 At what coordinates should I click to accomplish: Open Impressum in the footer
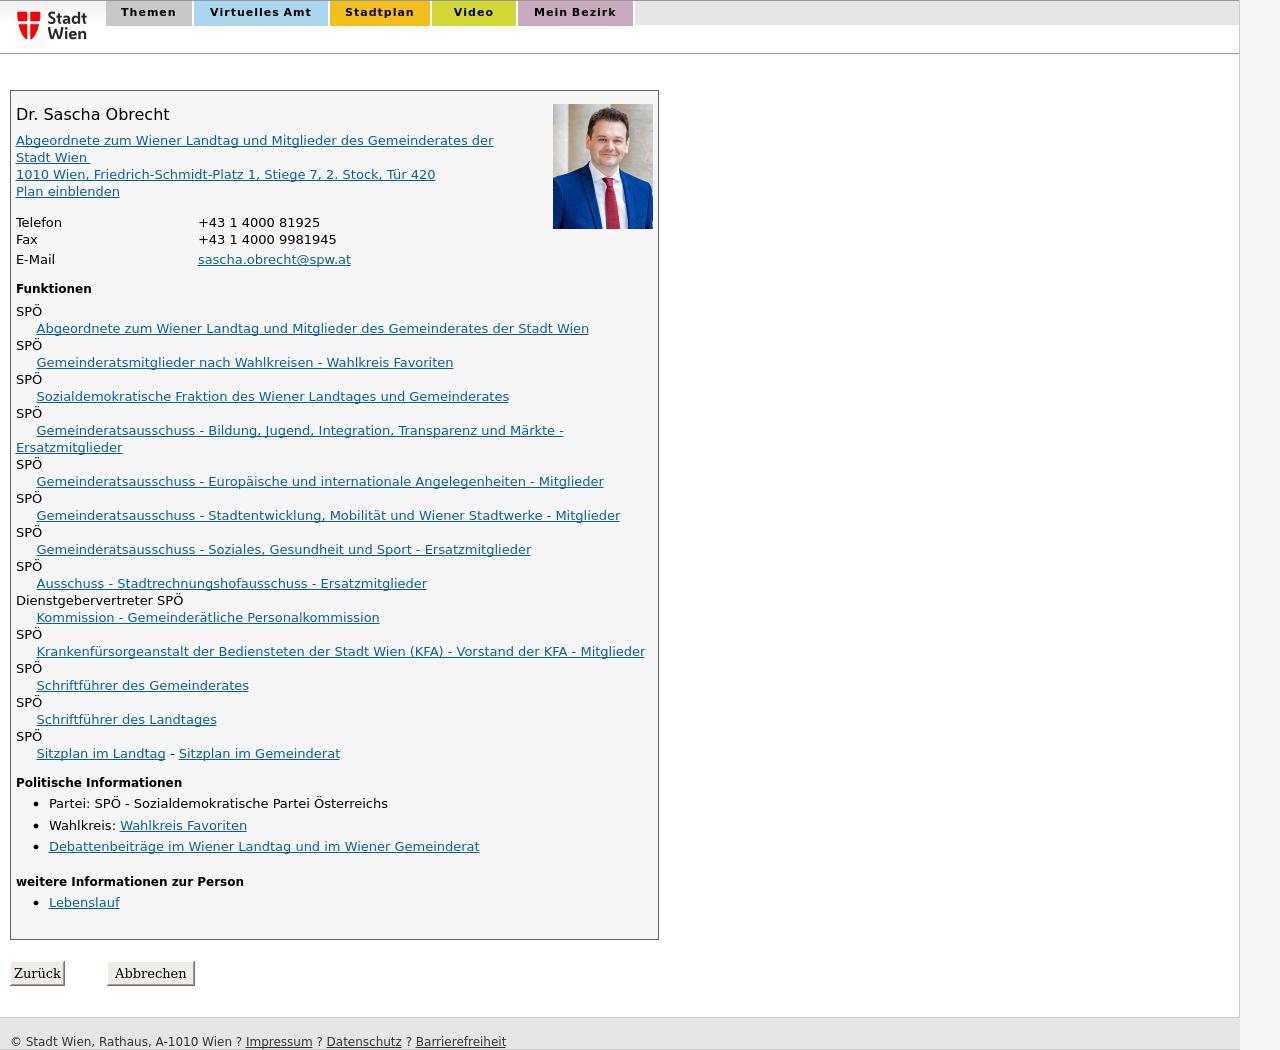pos(278,1042)
